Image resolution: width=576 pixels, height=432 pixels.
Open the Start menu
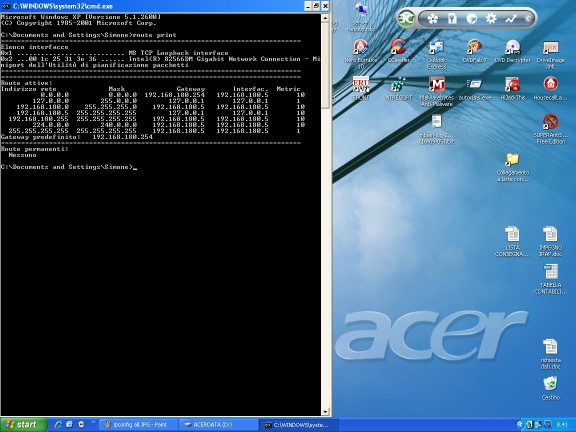(x=24, y=425)
